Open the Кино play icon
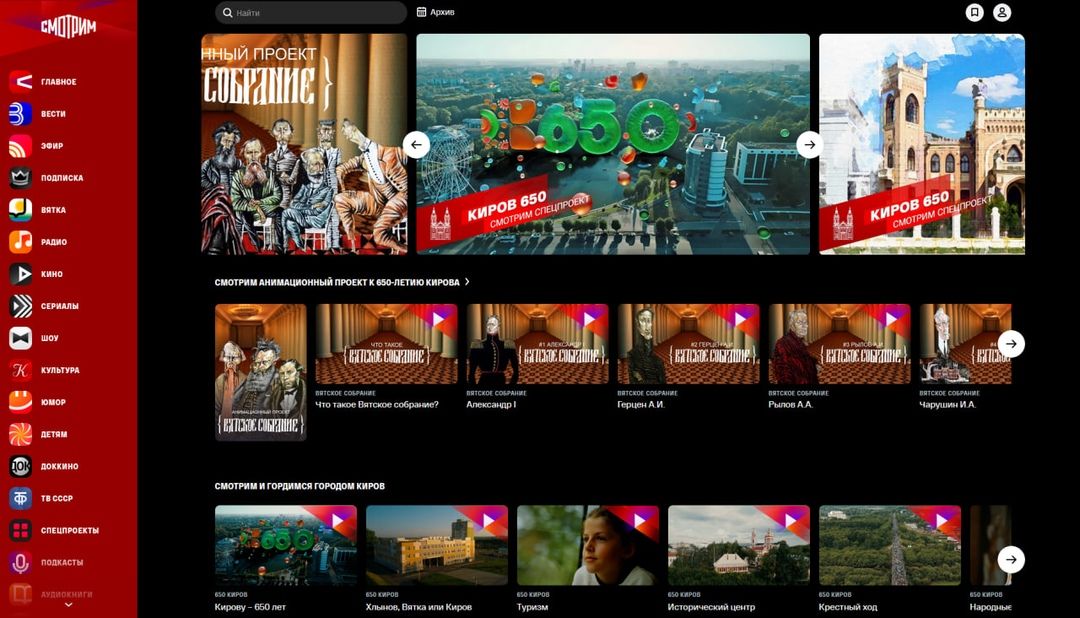Image resolution: width=1080 pixels, height=618 pixels. [21, 274]
